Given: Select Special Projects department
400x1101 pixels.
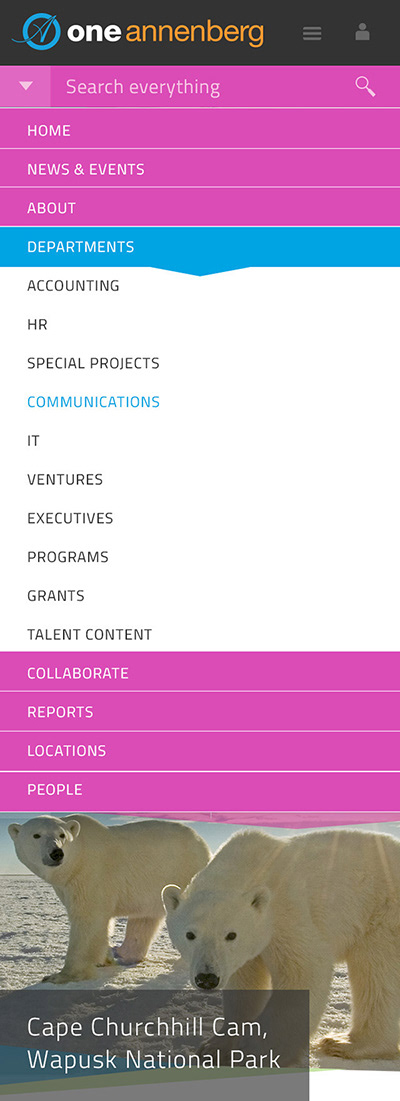Looking at the screenshot, I should coord(93,363).
